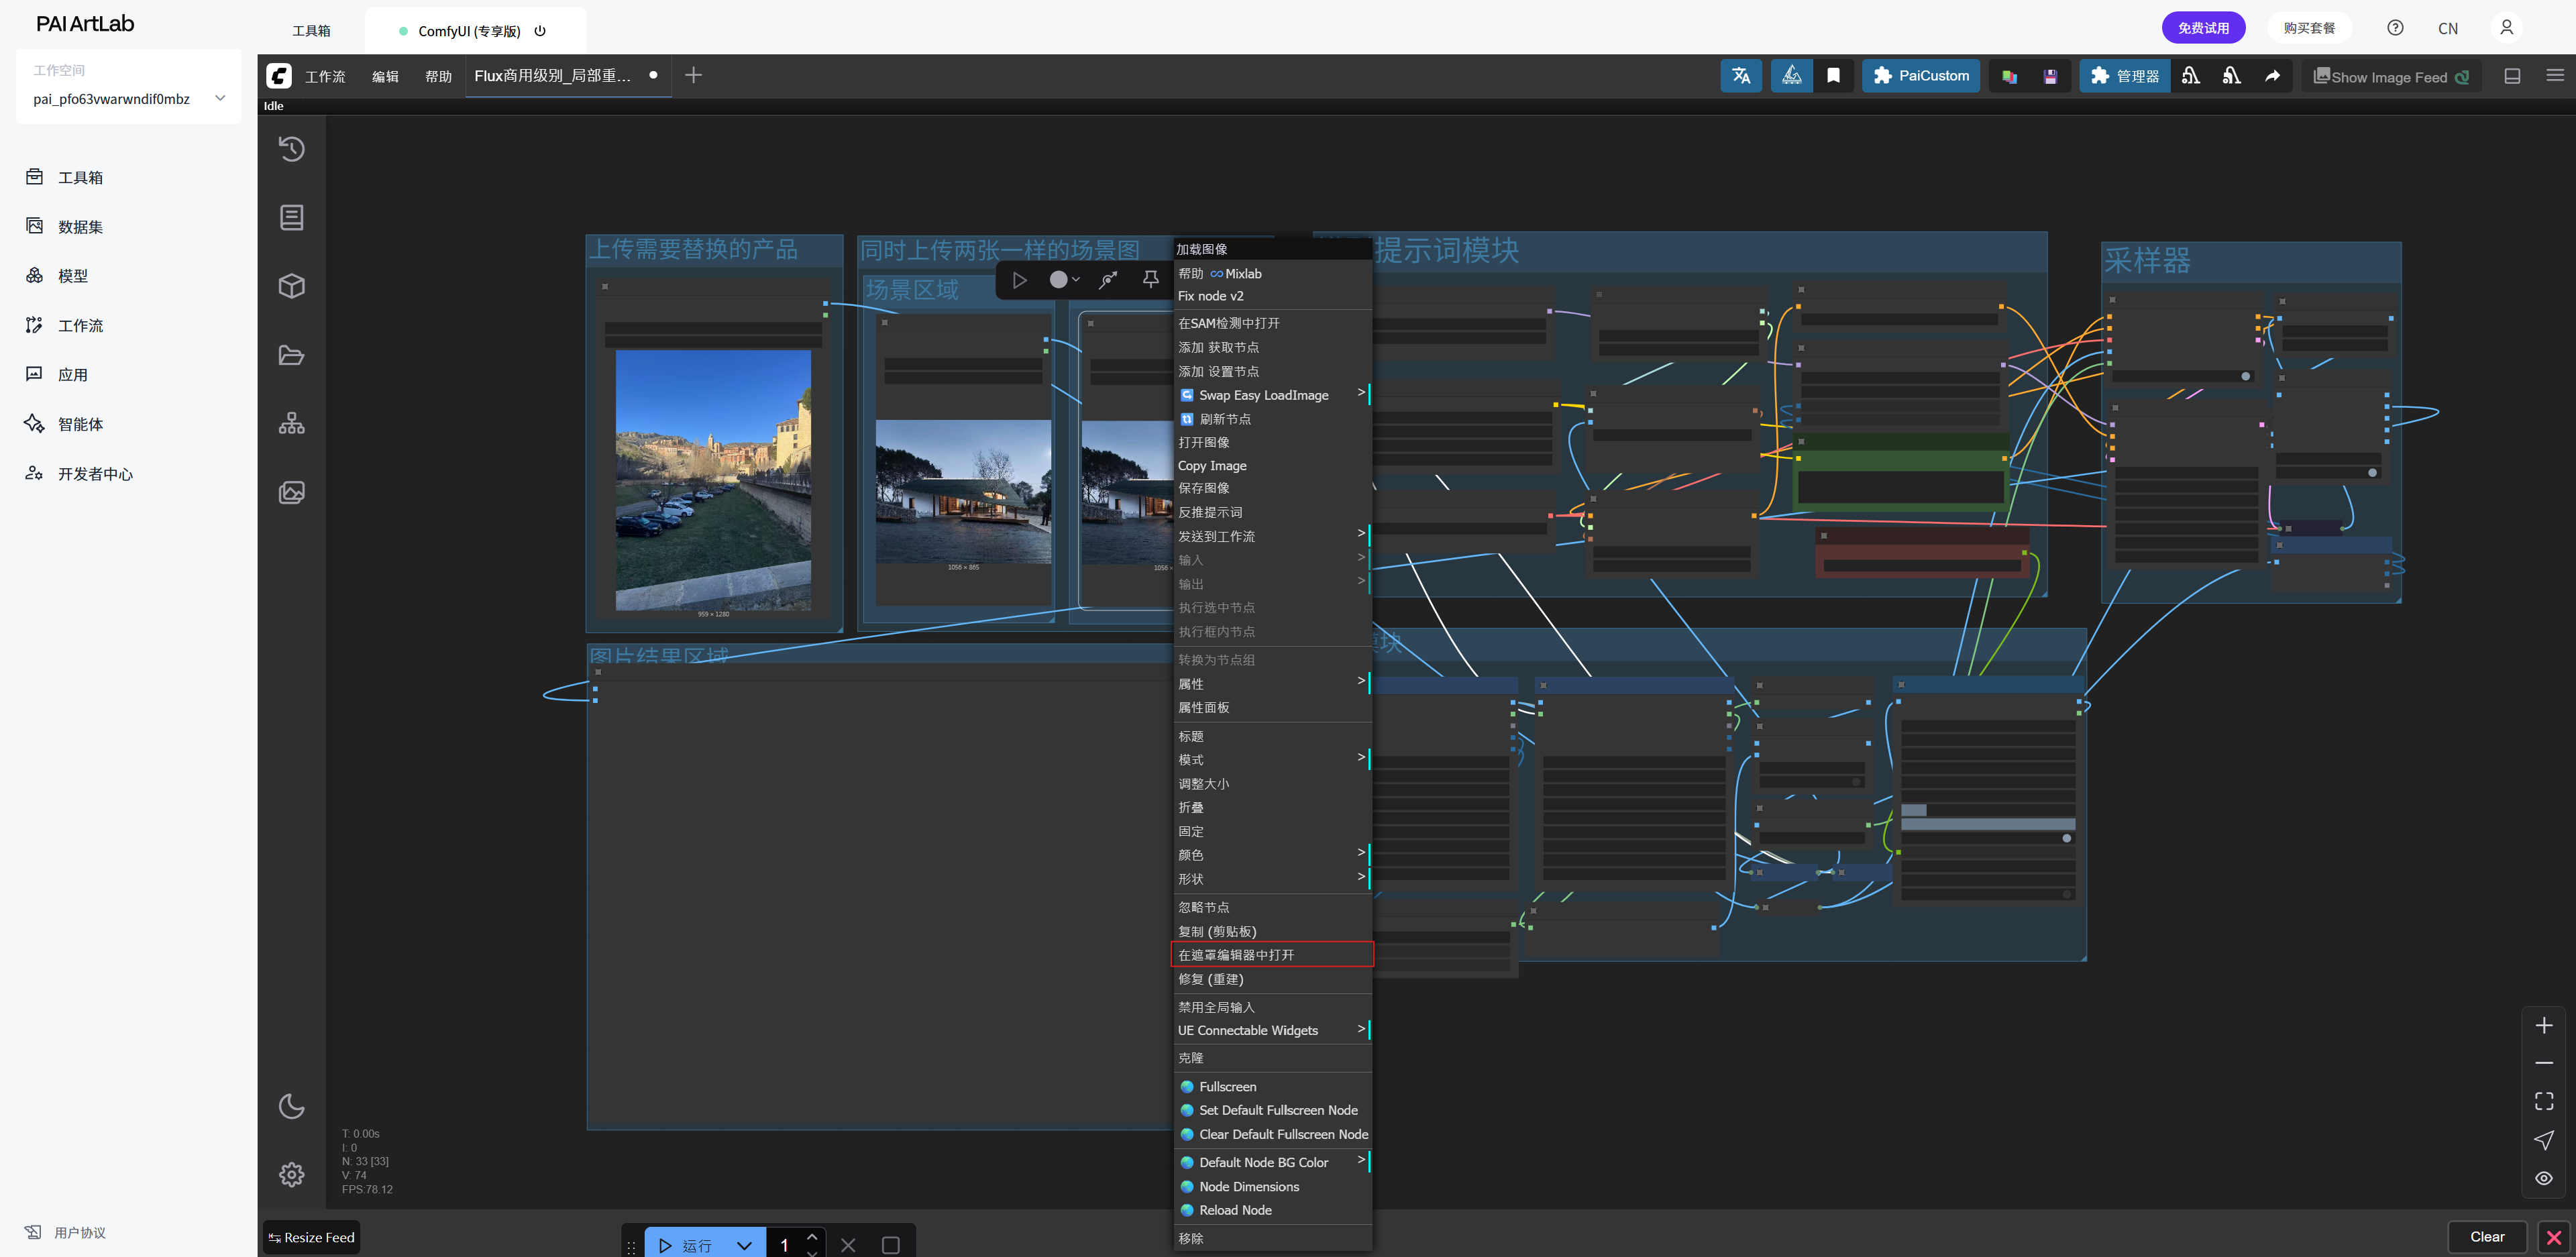Toggle dark theme moon icon
The image size is (2576, 1257).
291,1106
